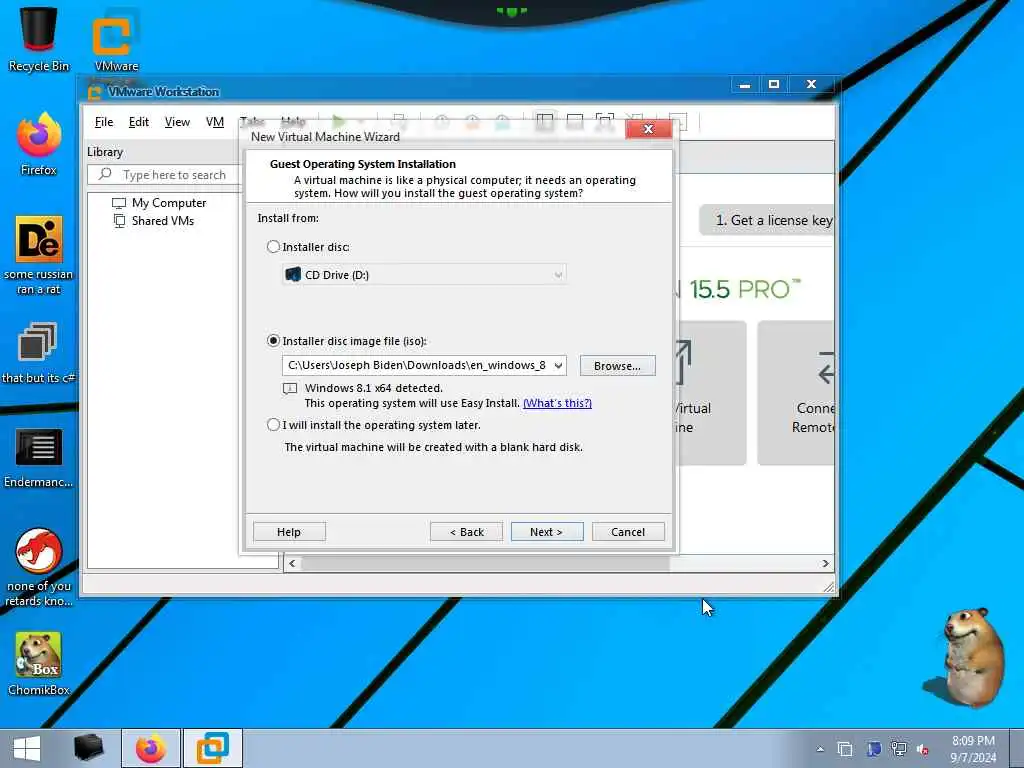1024x768 pixels.
Task: Cancel the New Virtual Machine Wizard
Action: [x=628, y=532]
